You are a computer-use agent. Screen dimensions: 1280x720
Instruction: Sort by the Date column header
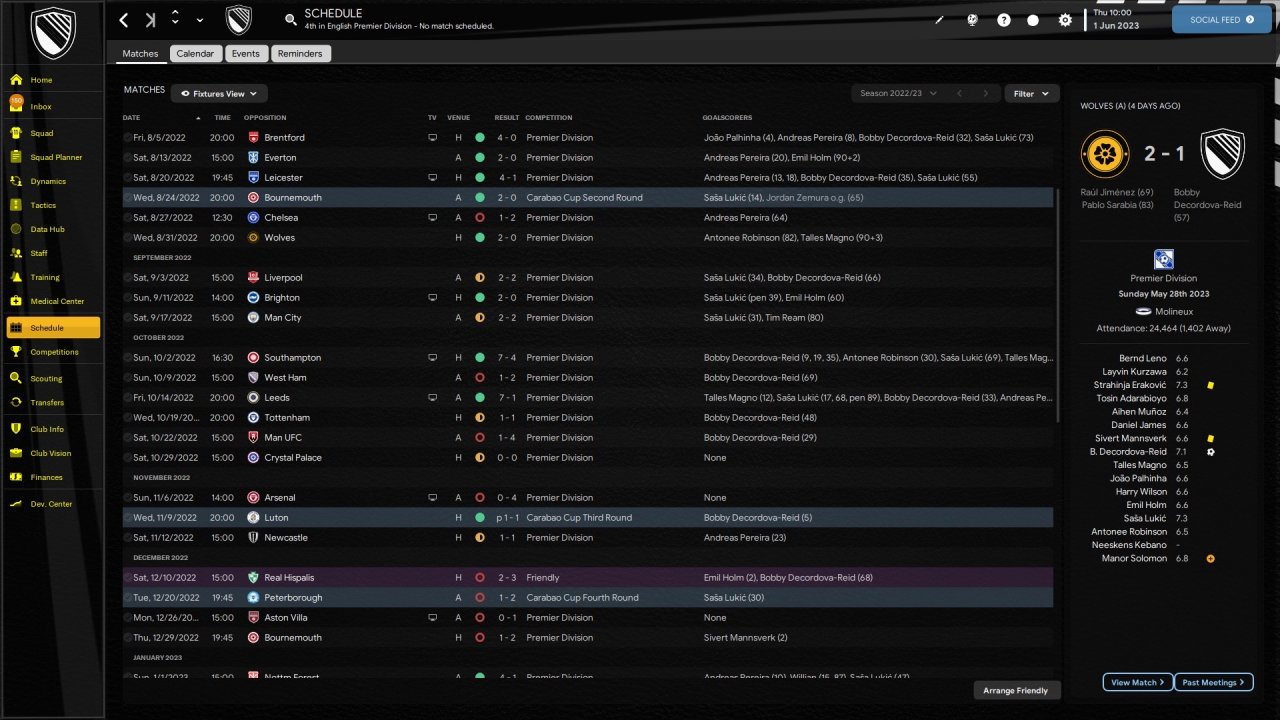pos(132,118)
